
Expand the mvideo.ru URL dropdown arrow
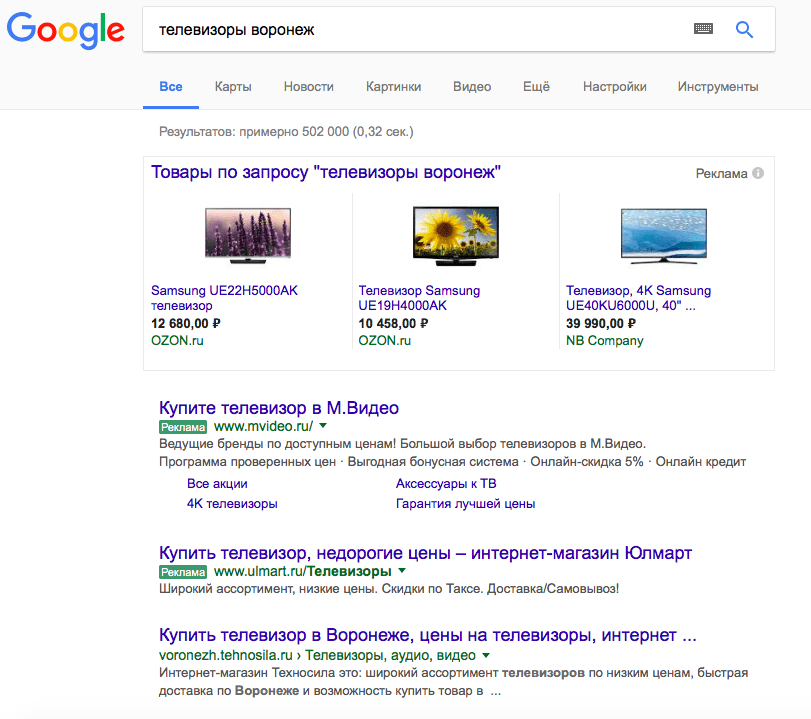(x=323, y=426)
